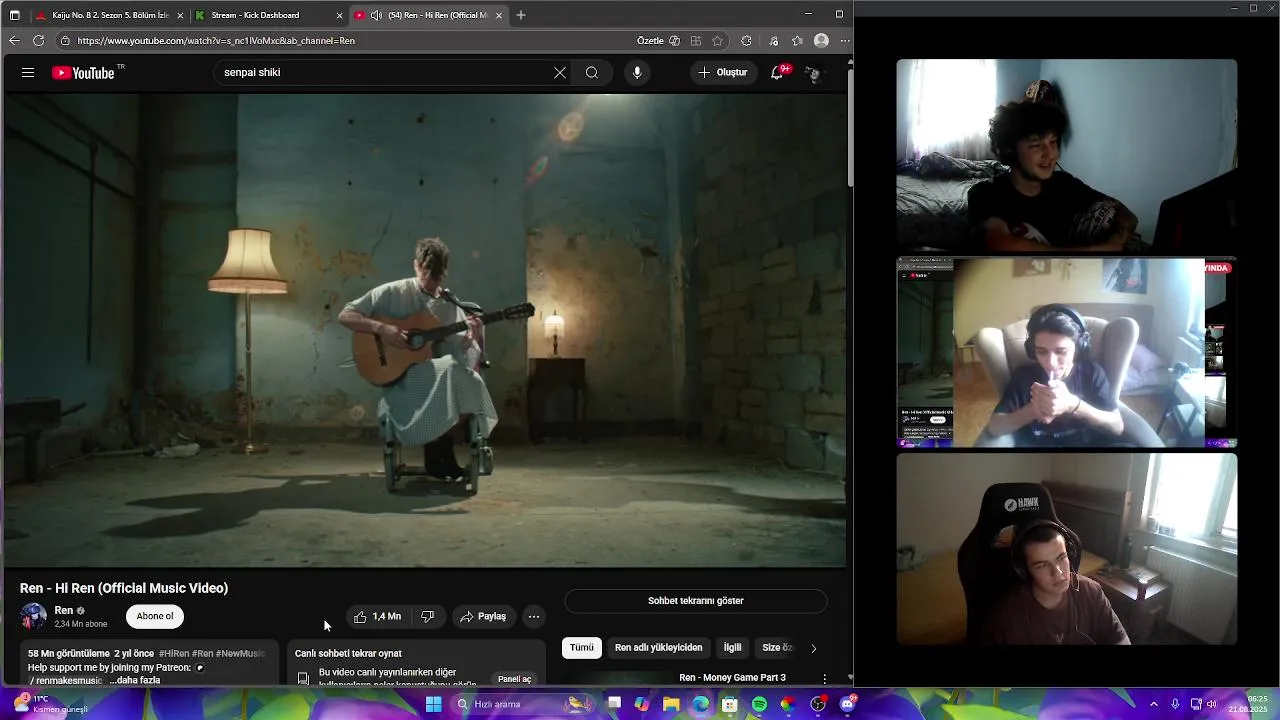Open Microsoft Edge taskbar icon
The width and height of the screenshot is (1280, 720).
point(700,704)
